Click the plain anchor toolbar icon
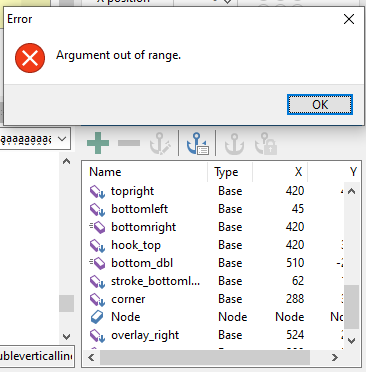Viewport: 366px width, 372px height. [234, 144]
